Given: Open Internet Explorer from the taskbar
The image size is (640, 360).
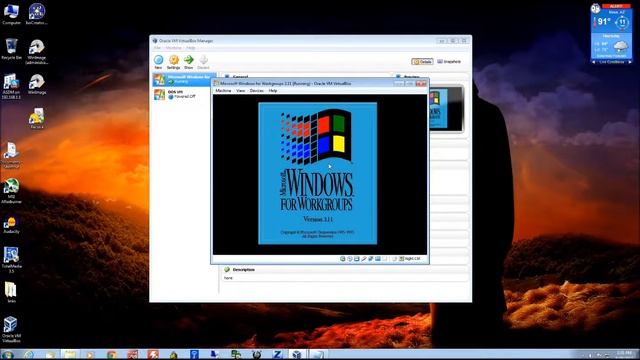Looking at the screenshot, I should pyautogui.click(x=29, y=355).
